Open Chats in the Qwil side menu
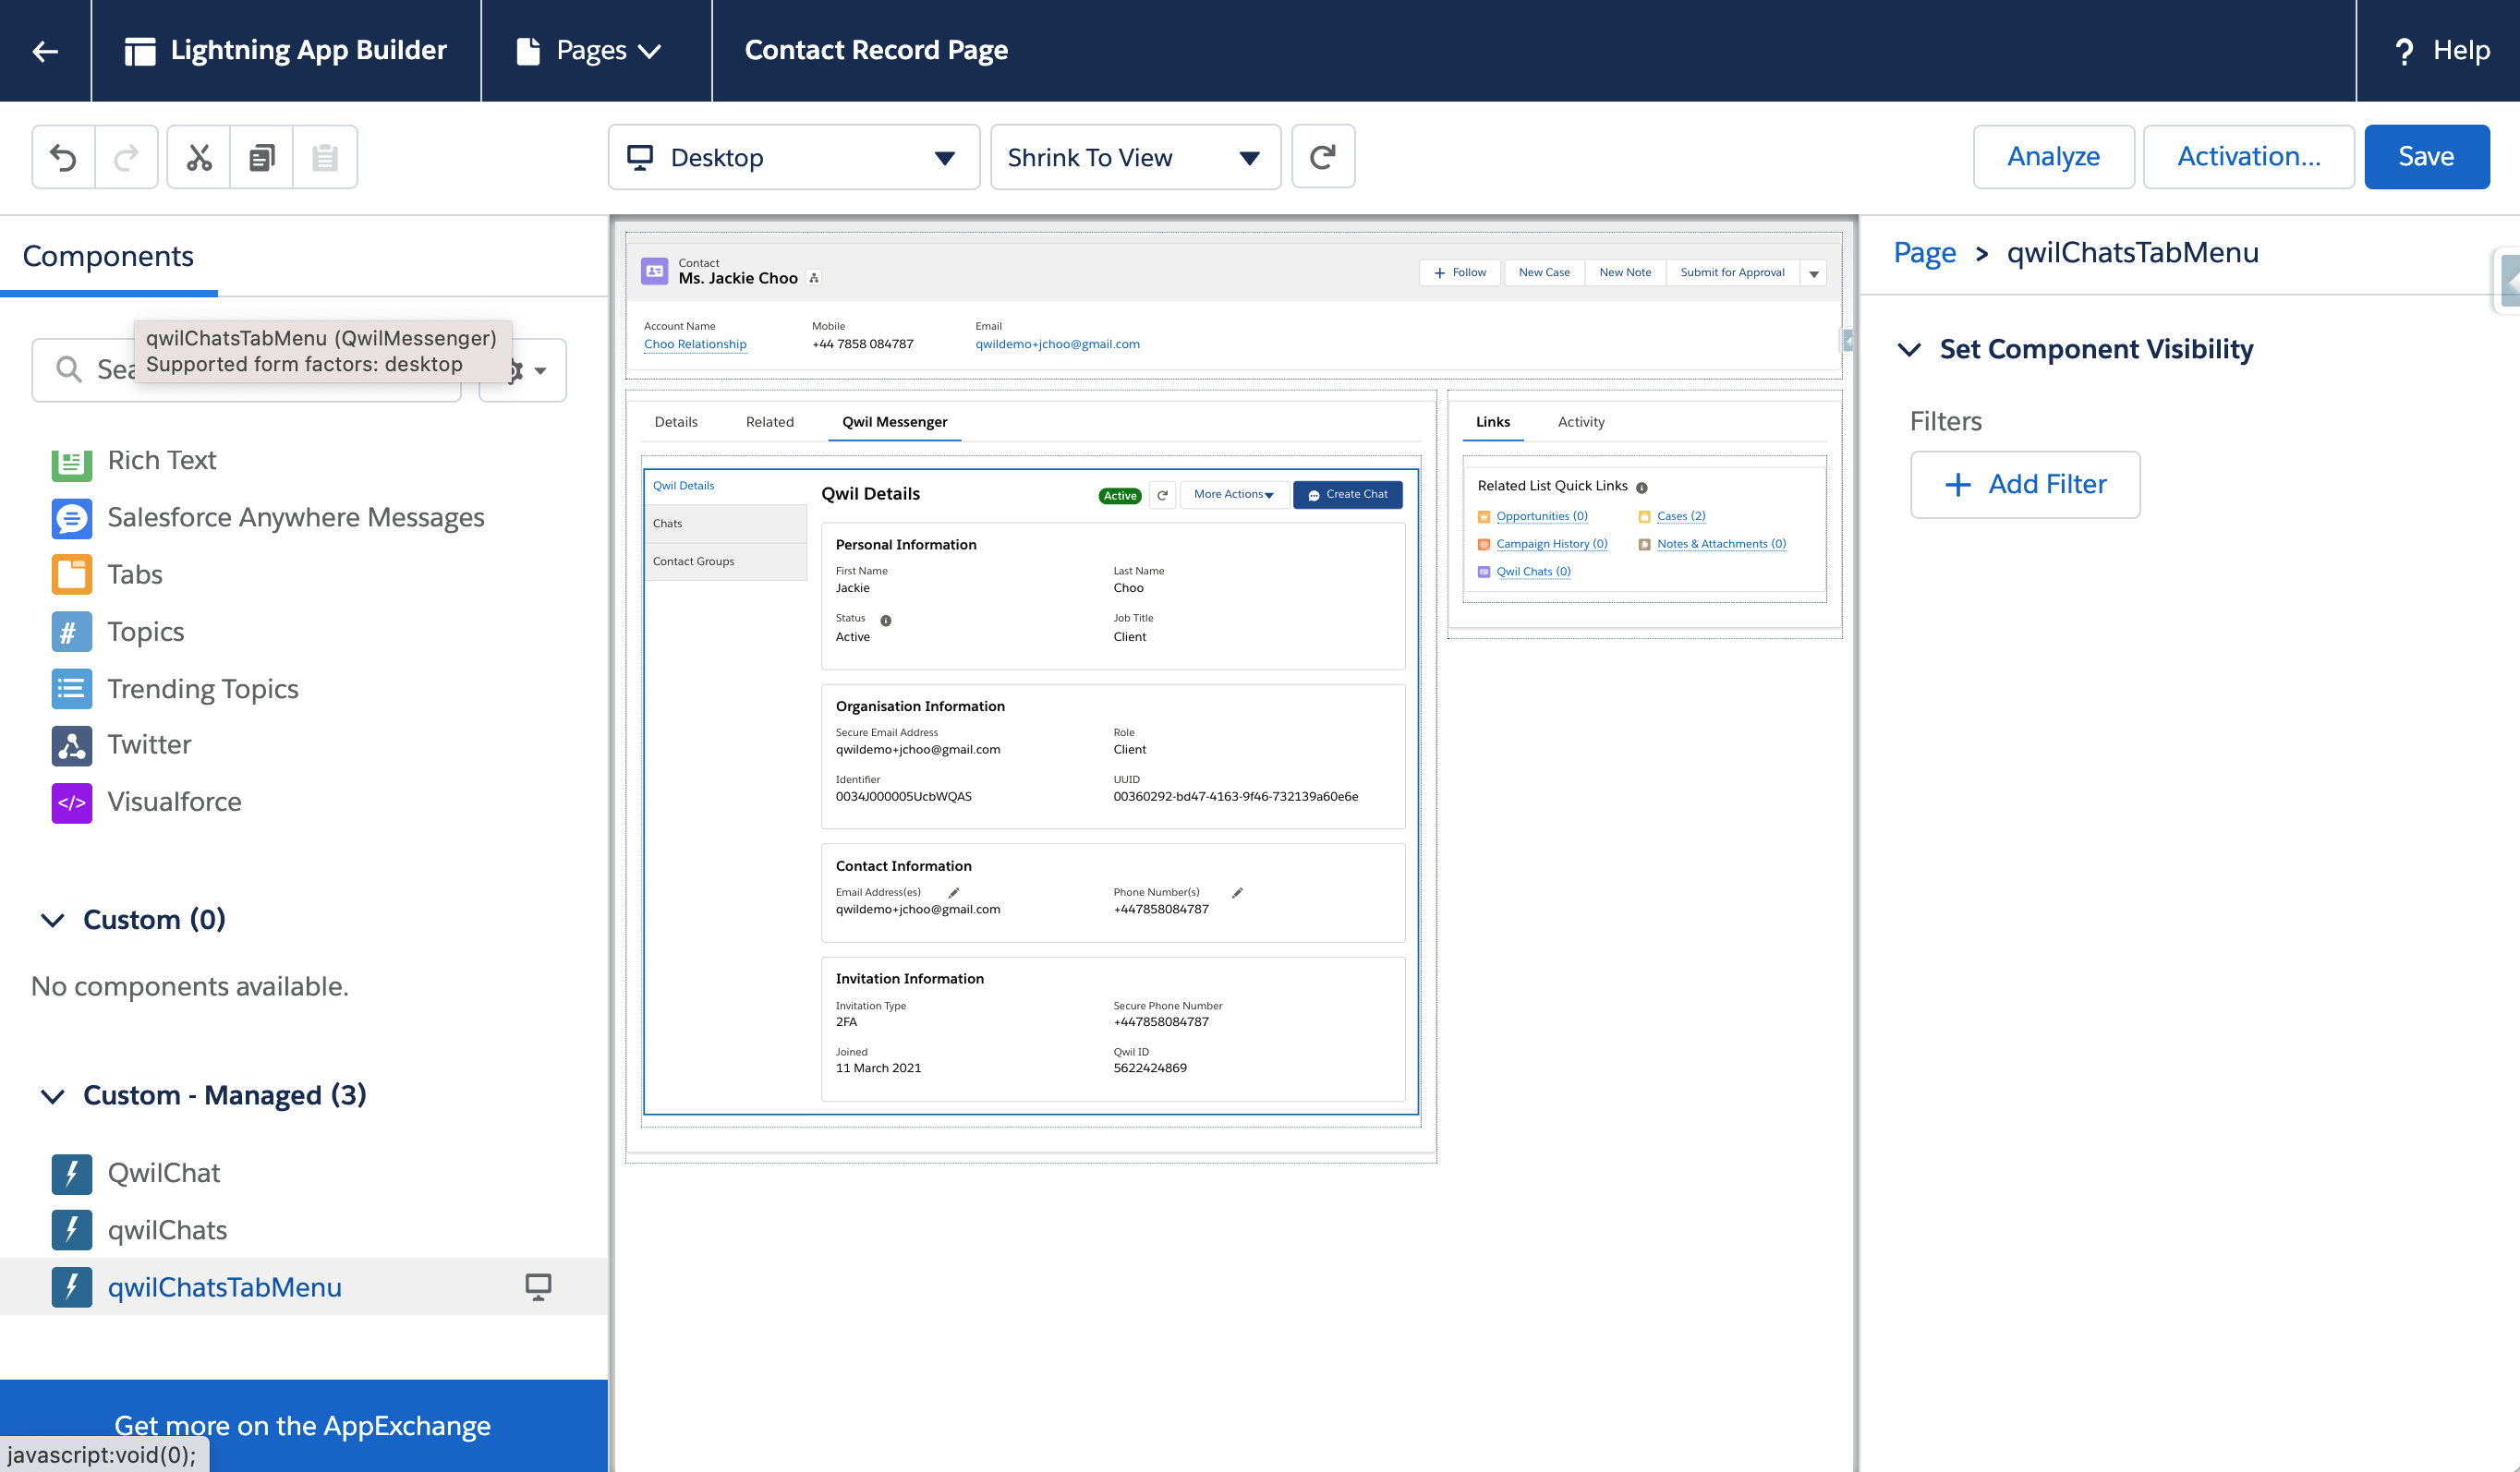 (726, 524)
